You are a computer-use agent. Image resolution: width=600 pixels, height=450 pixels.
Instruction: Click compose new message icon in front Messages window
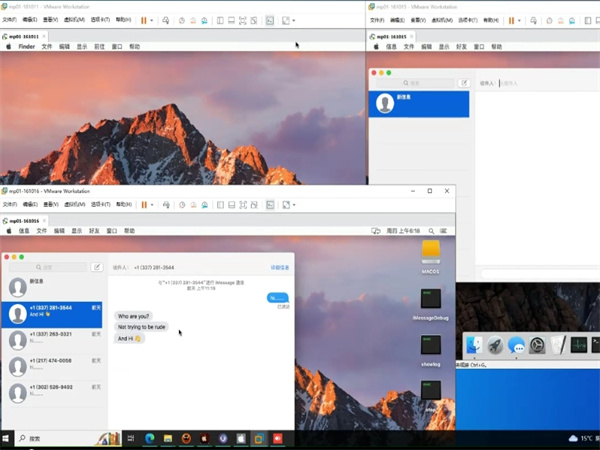(x=97, y=267)
